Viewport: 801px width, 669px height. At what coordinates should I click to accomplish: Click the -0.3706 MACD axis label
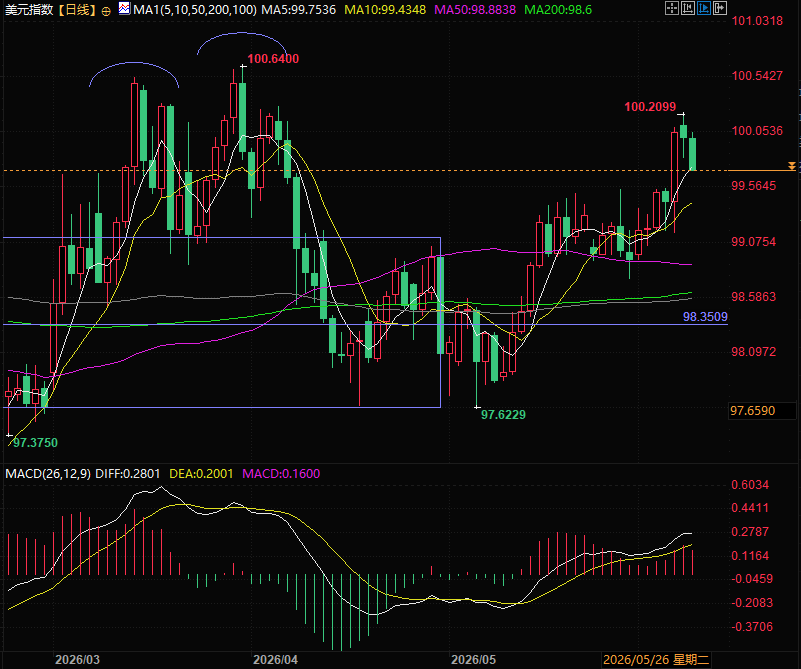752,627
